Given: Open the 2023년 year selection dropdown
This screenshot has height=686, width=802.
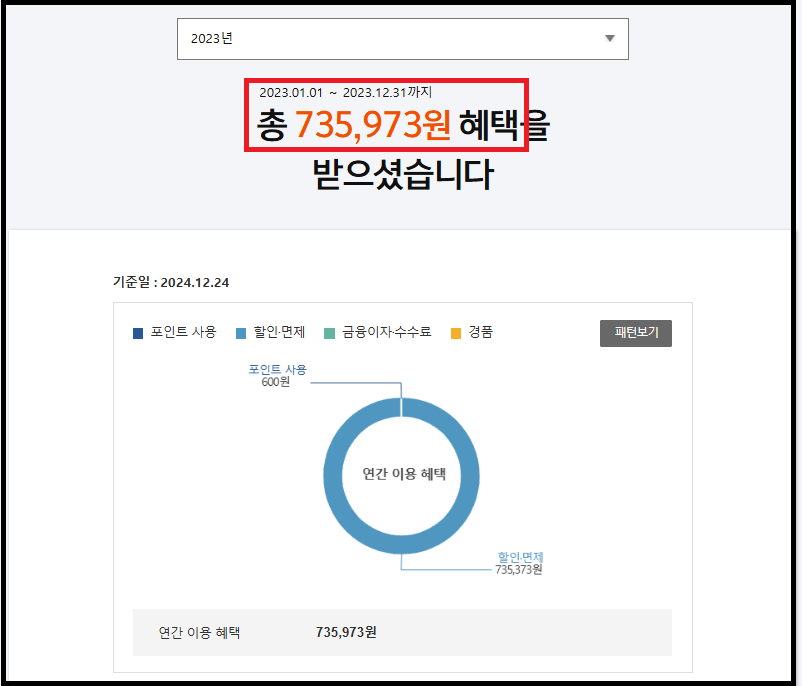Looking at the screenshot, I should pos(402,39).
